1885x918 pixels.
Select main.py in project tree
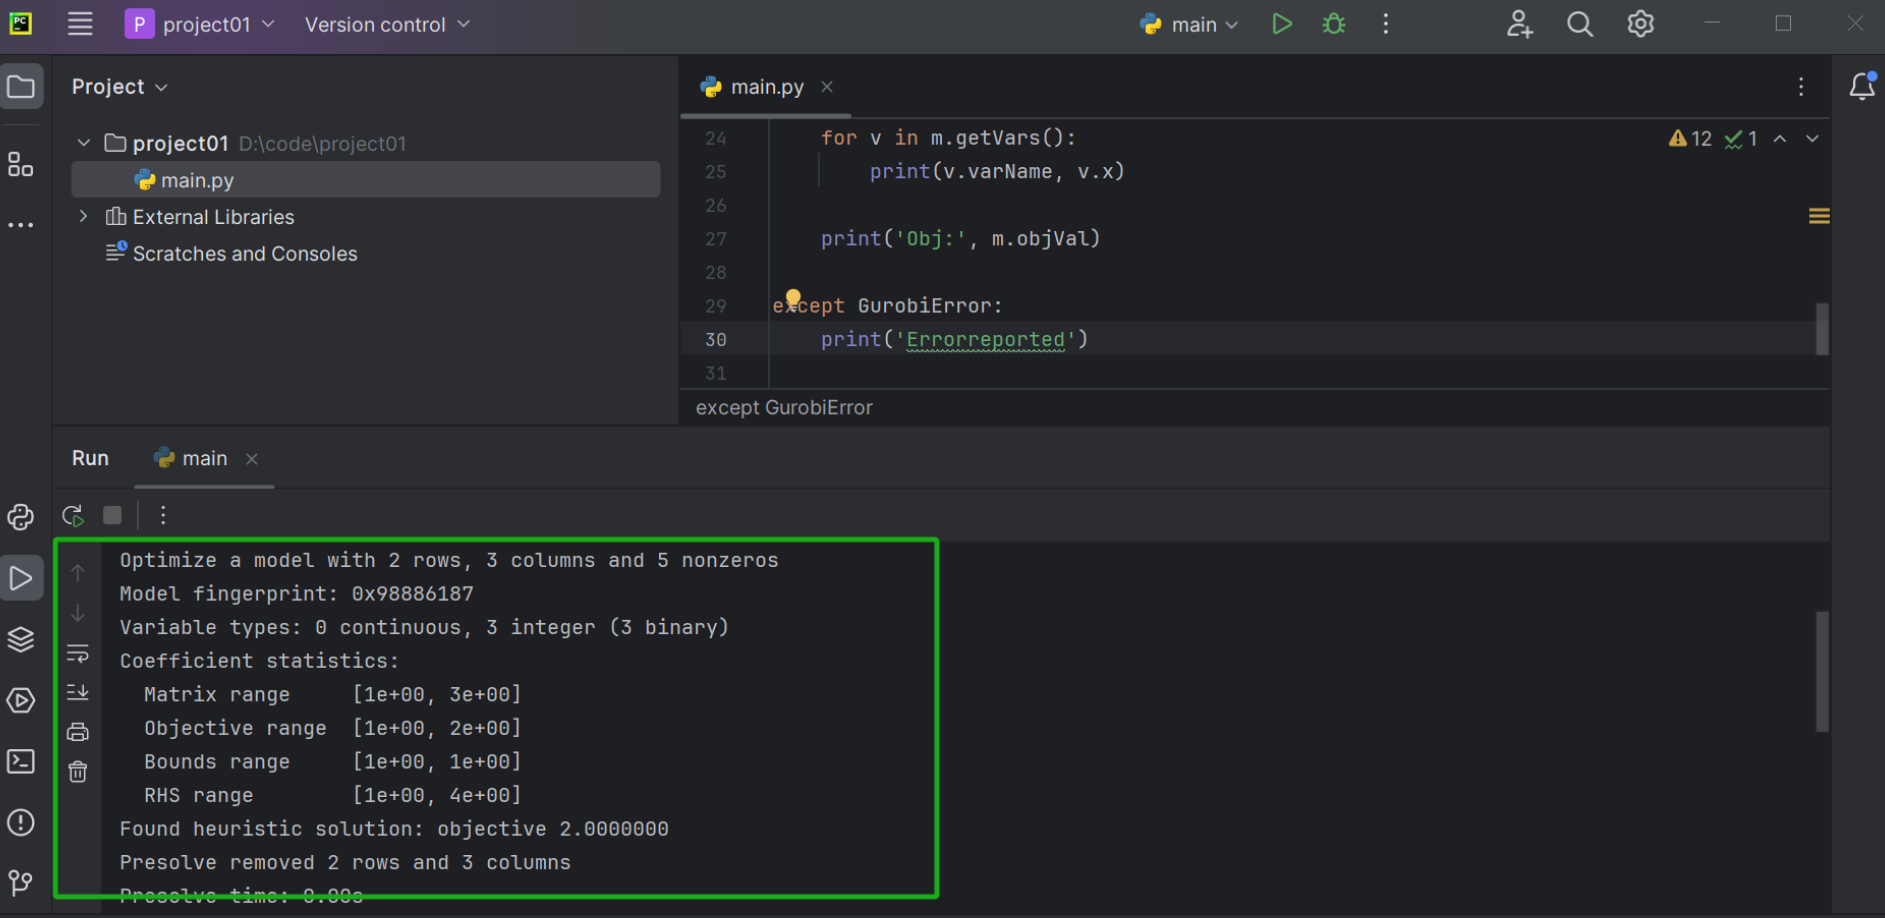(x=365, y=180)
